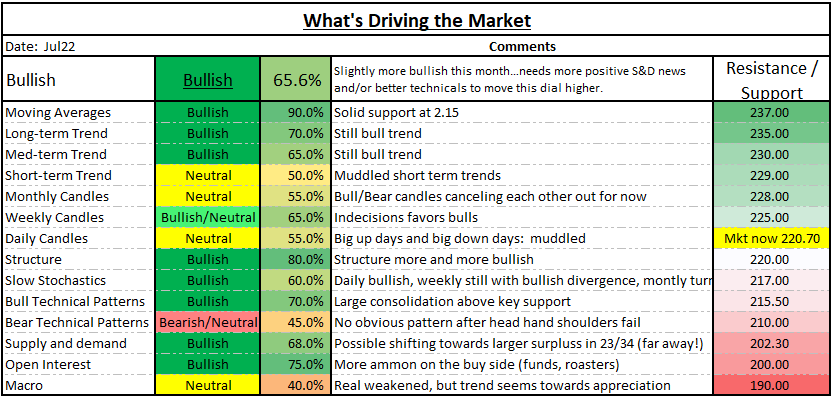
Task: Select the Short-term Trend Neutral cell
Action: pos(207,176)
